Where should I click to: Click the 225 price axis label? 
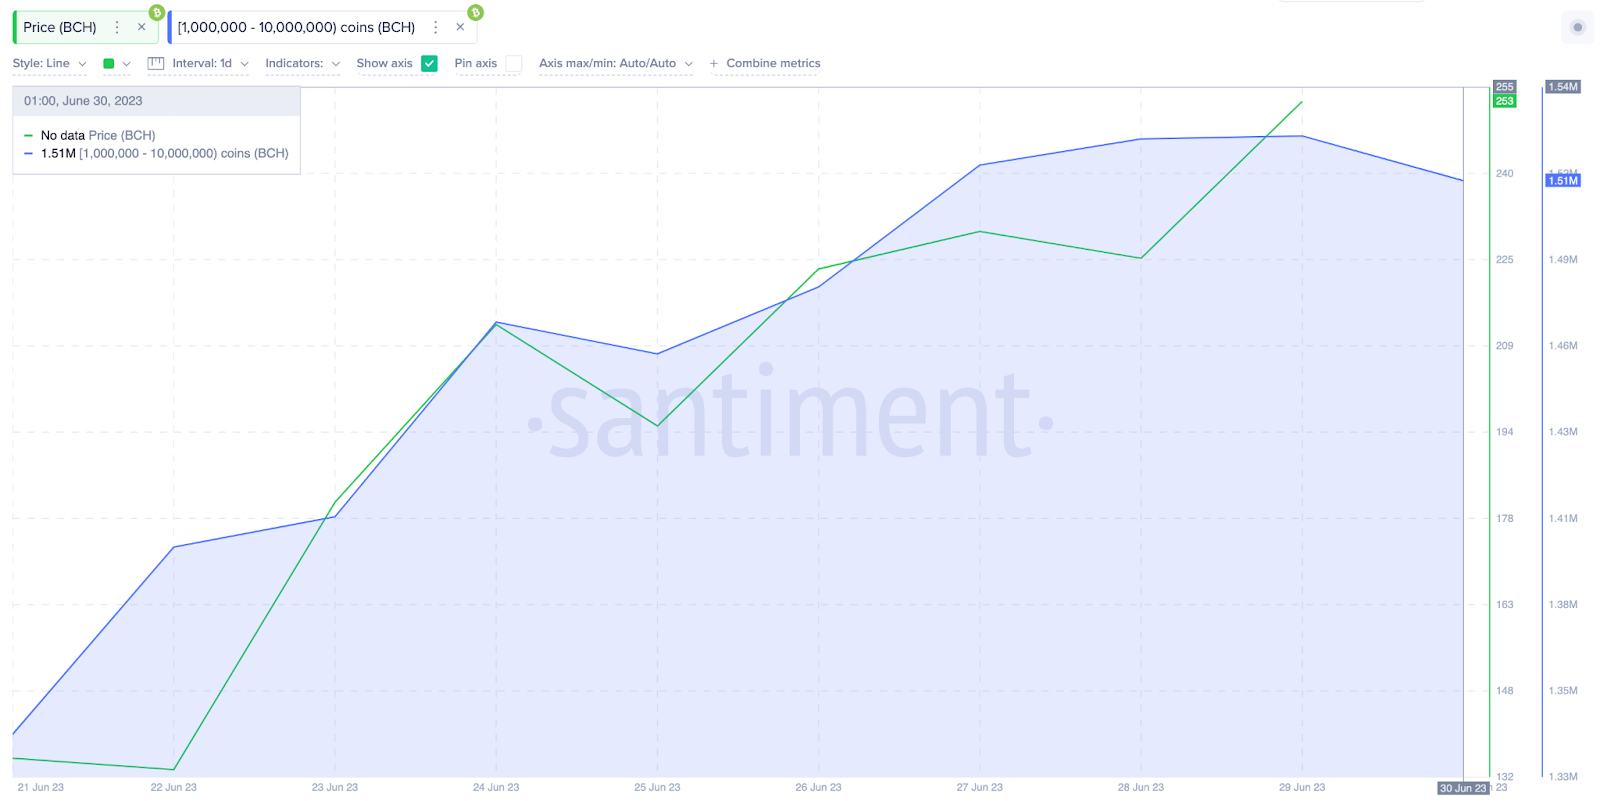1505,259
